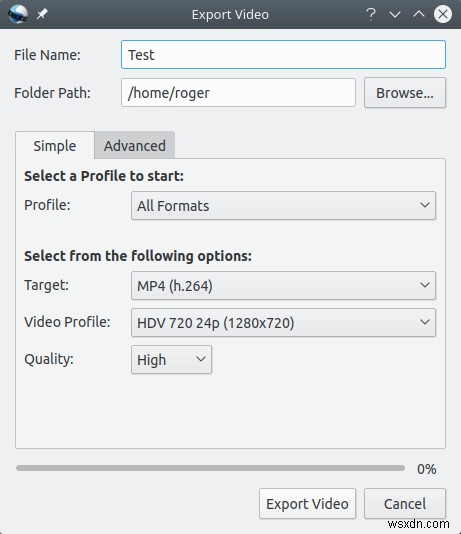Click the 'Select a Profile to start:' heading
Screen dimensions: 461x534
104,176
